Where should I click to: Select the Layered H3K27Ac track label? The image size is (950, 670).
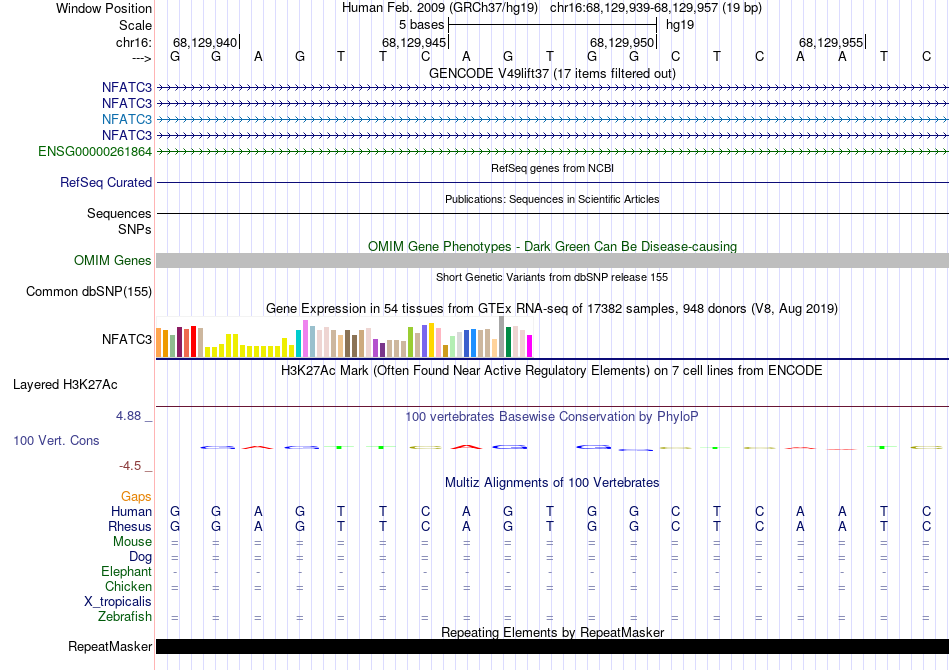click(x=65, y=384)
